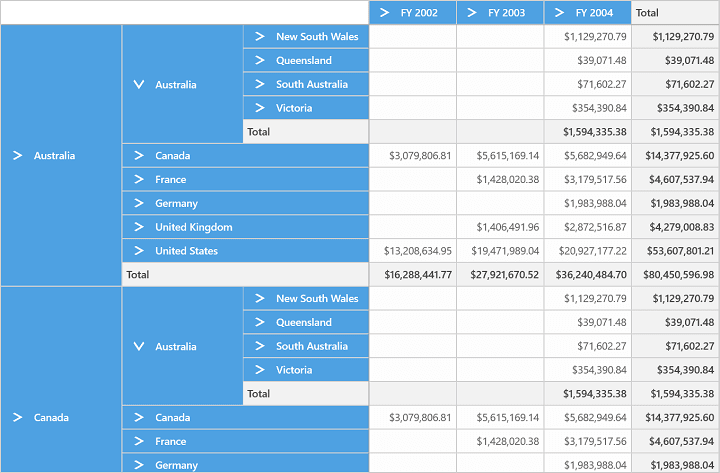Expand the outer Australia row group
720x473 pixels.
17,156
